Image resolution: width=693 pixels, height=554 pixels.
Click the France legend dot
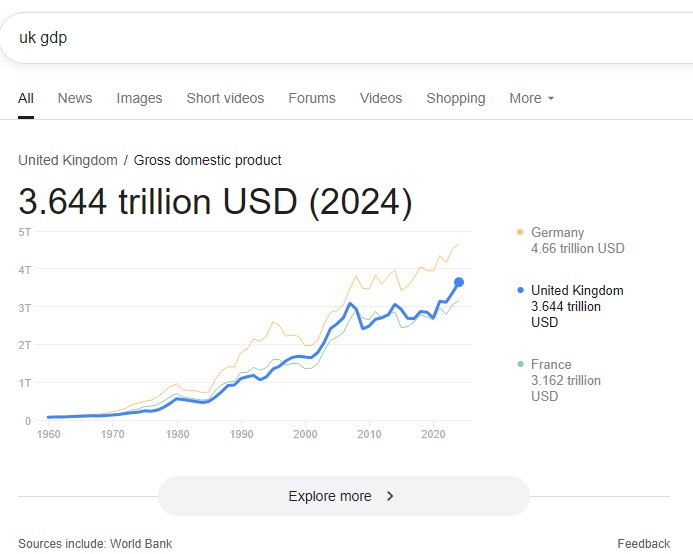pos(520,364)
